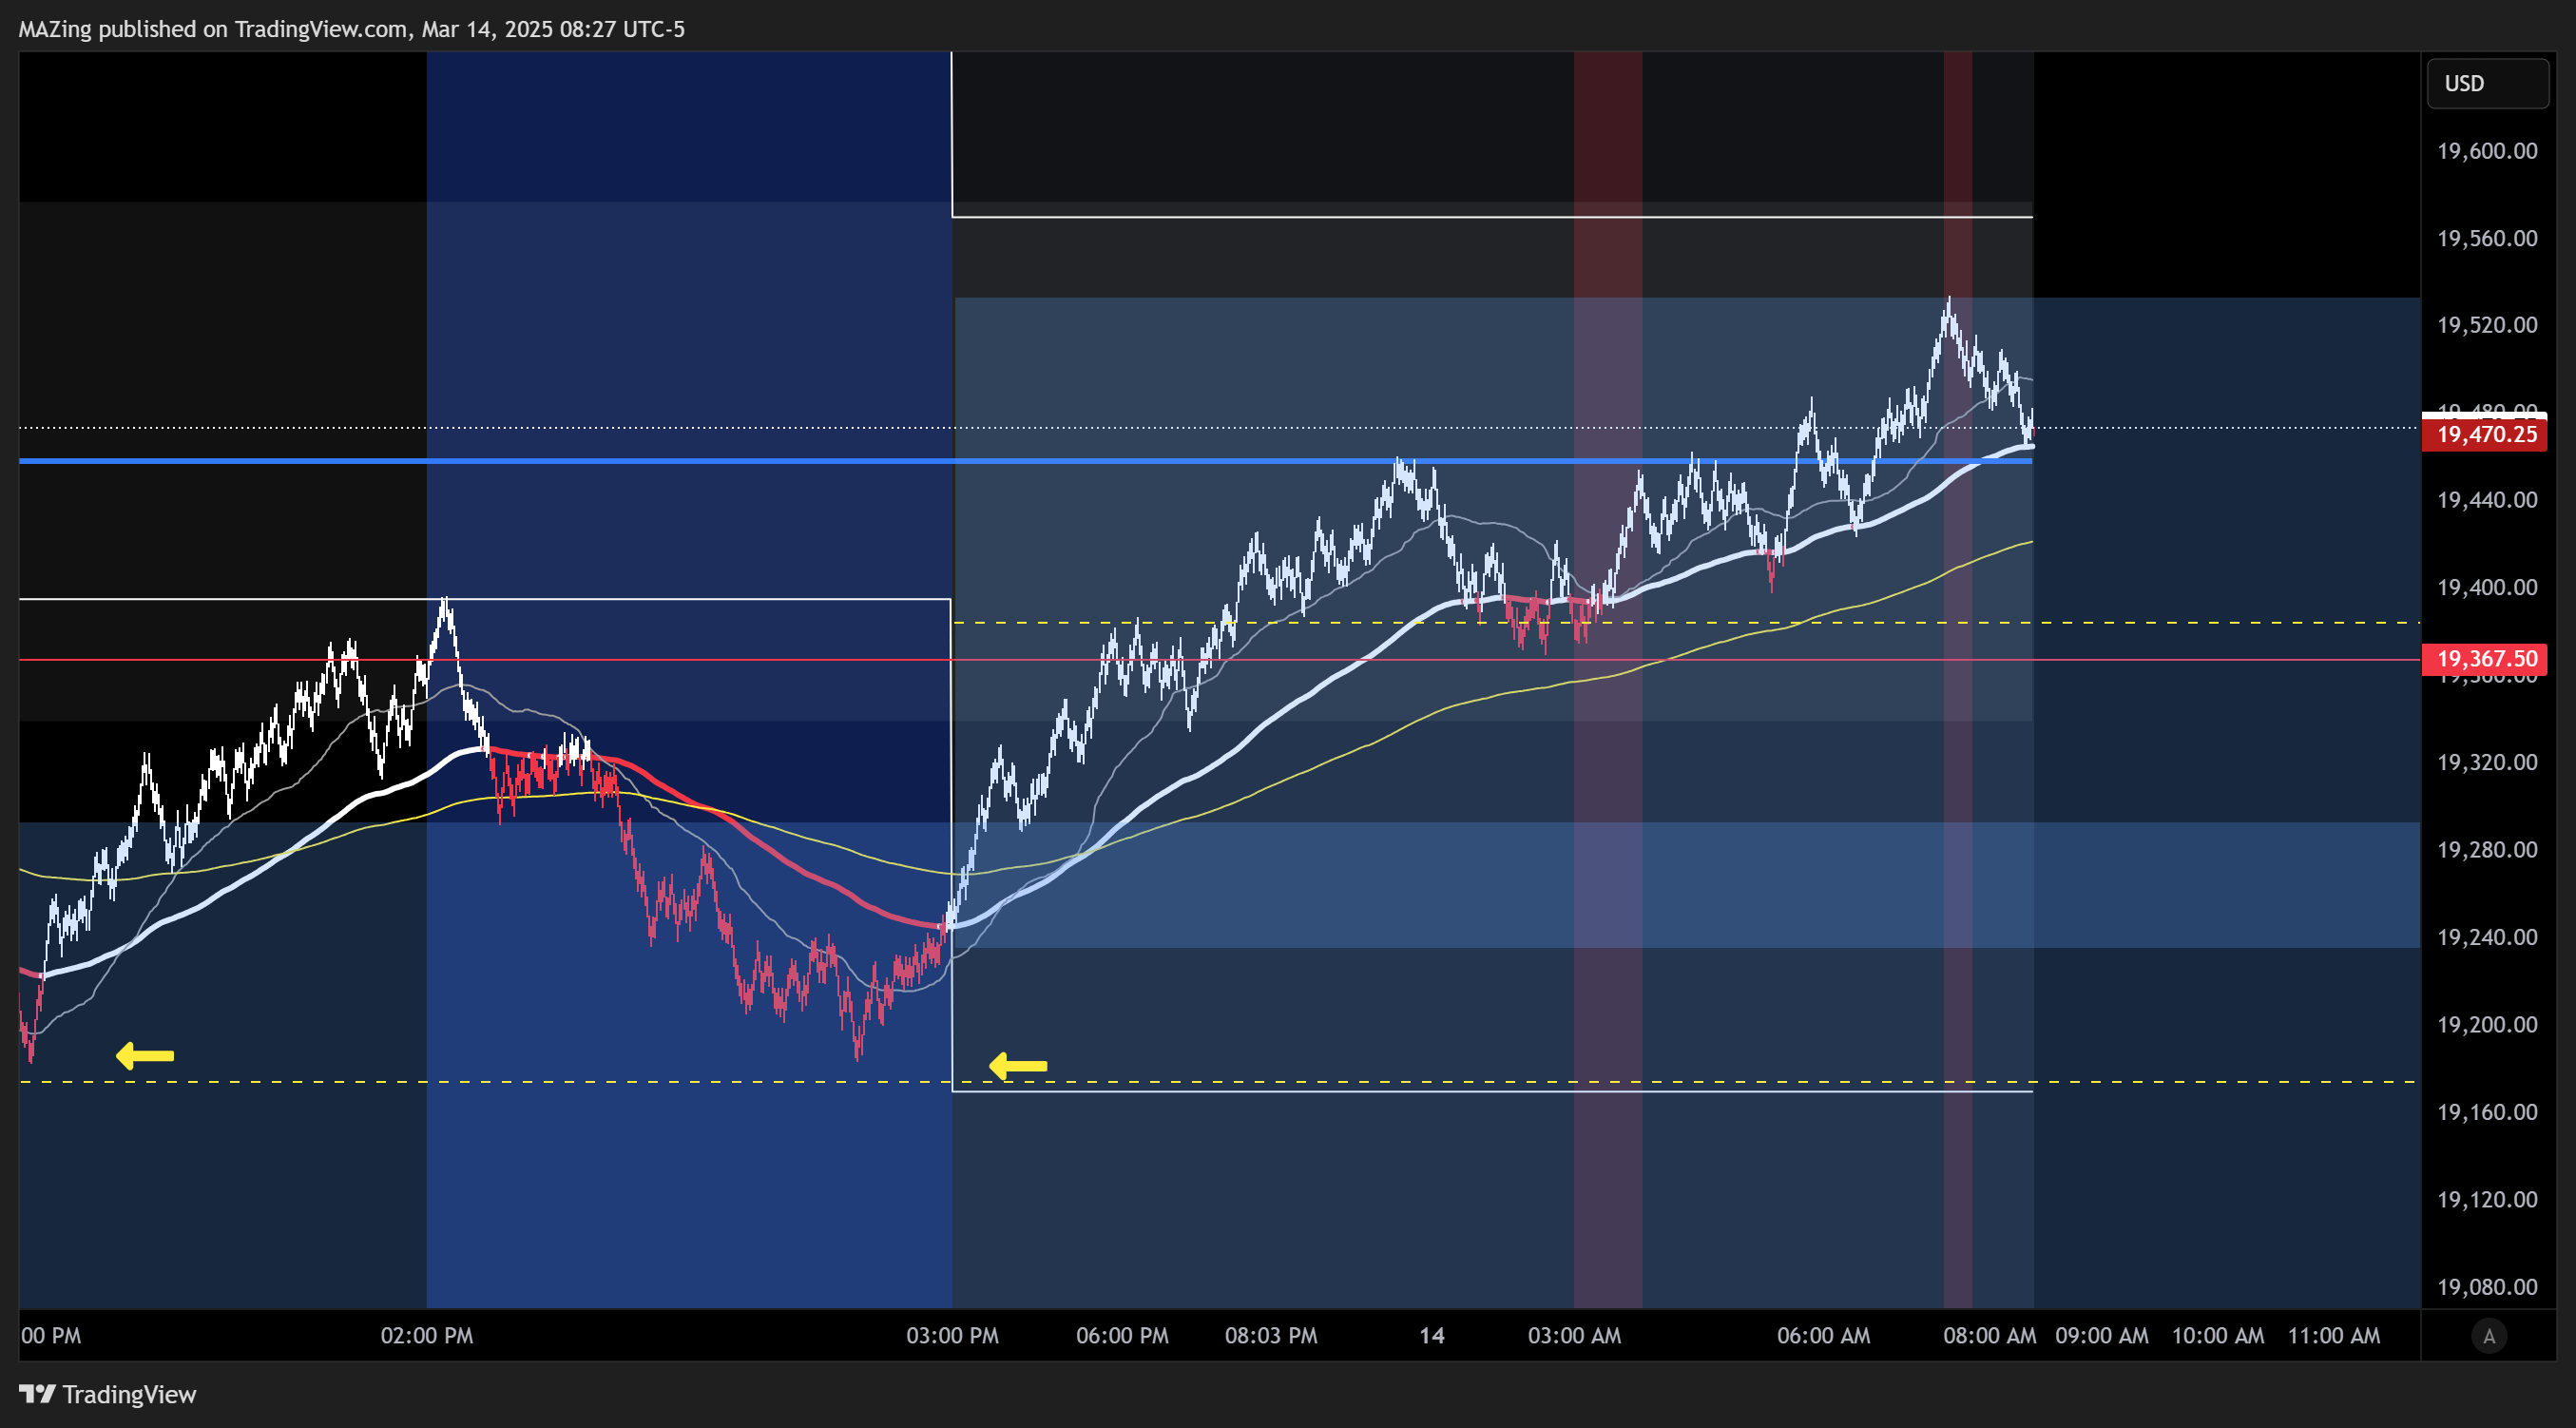Click the 06:00 PM time axis label
The height and width of the screenshot is (1428, 2576).
(1122, 1336)
